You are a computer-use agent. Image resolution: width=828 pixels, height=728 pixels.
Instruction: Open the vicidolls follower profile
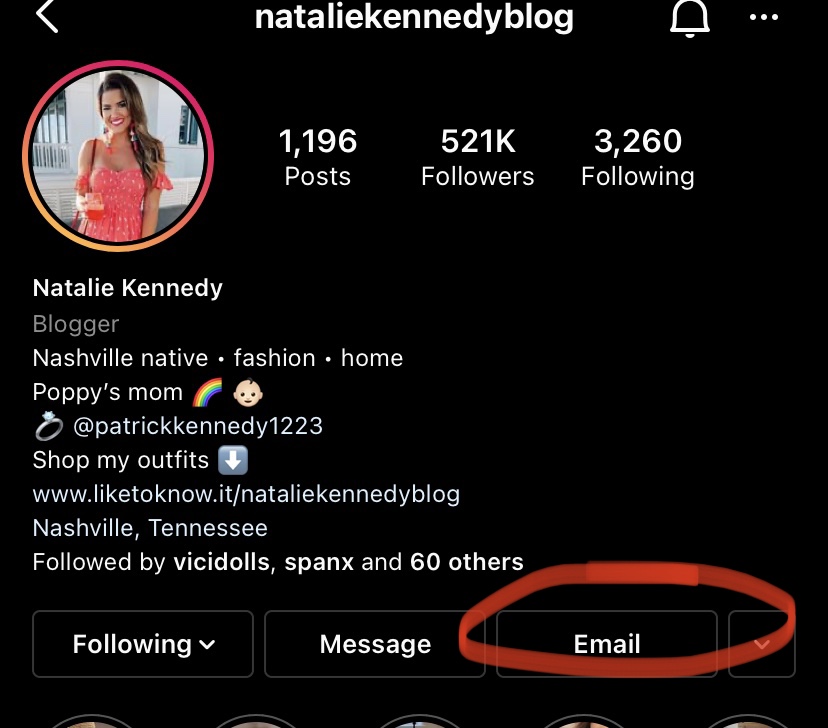pos(222,562)
